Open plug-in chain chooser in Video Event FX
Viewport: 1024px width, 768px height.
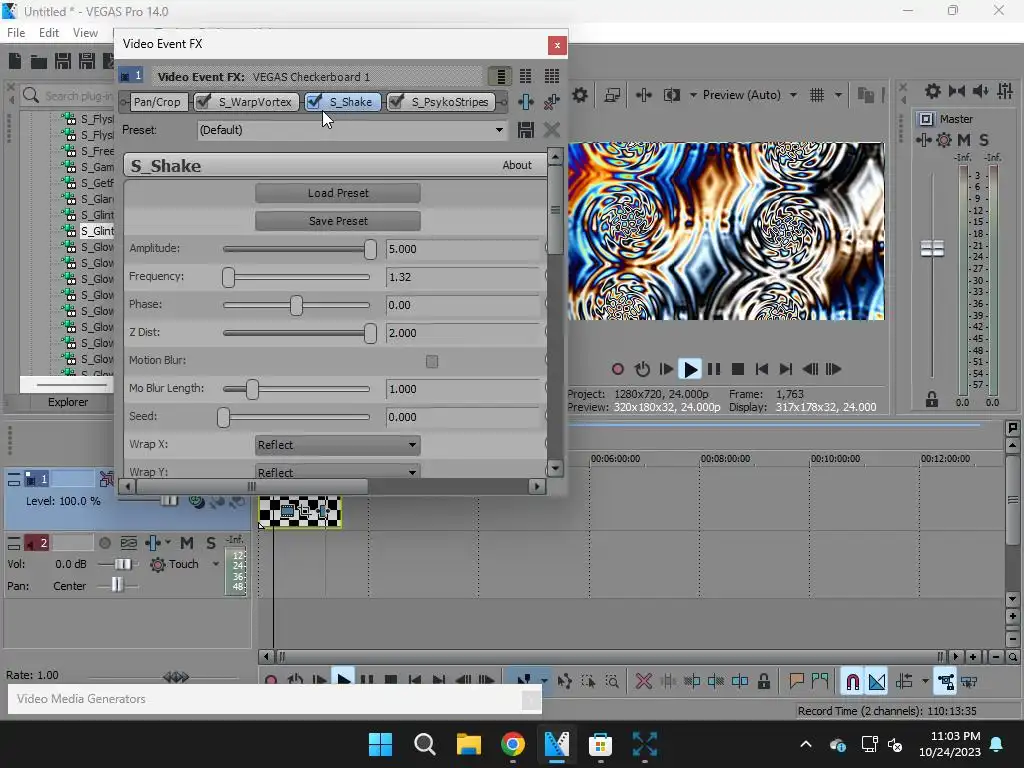[x=526, y=102]
